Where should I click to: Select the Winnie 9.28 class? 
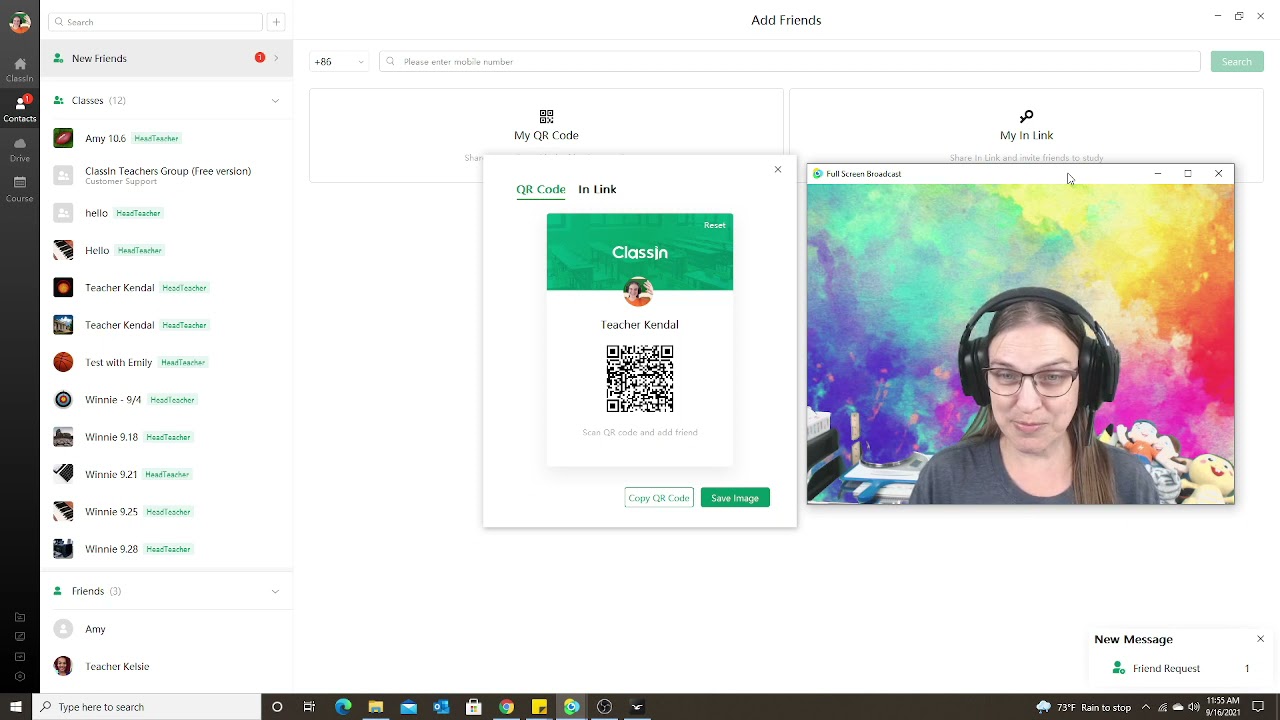(167, 549)
